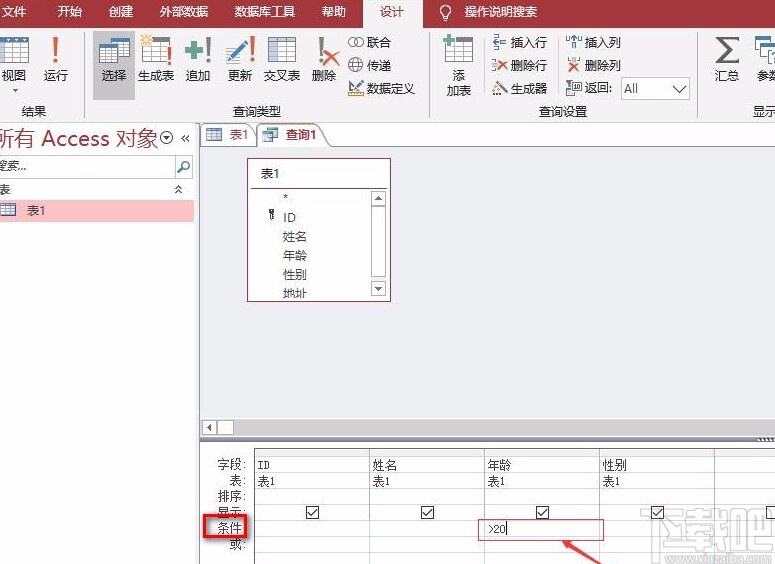Select 年龄 field in 表1 field list

click(x=295, y=256)
